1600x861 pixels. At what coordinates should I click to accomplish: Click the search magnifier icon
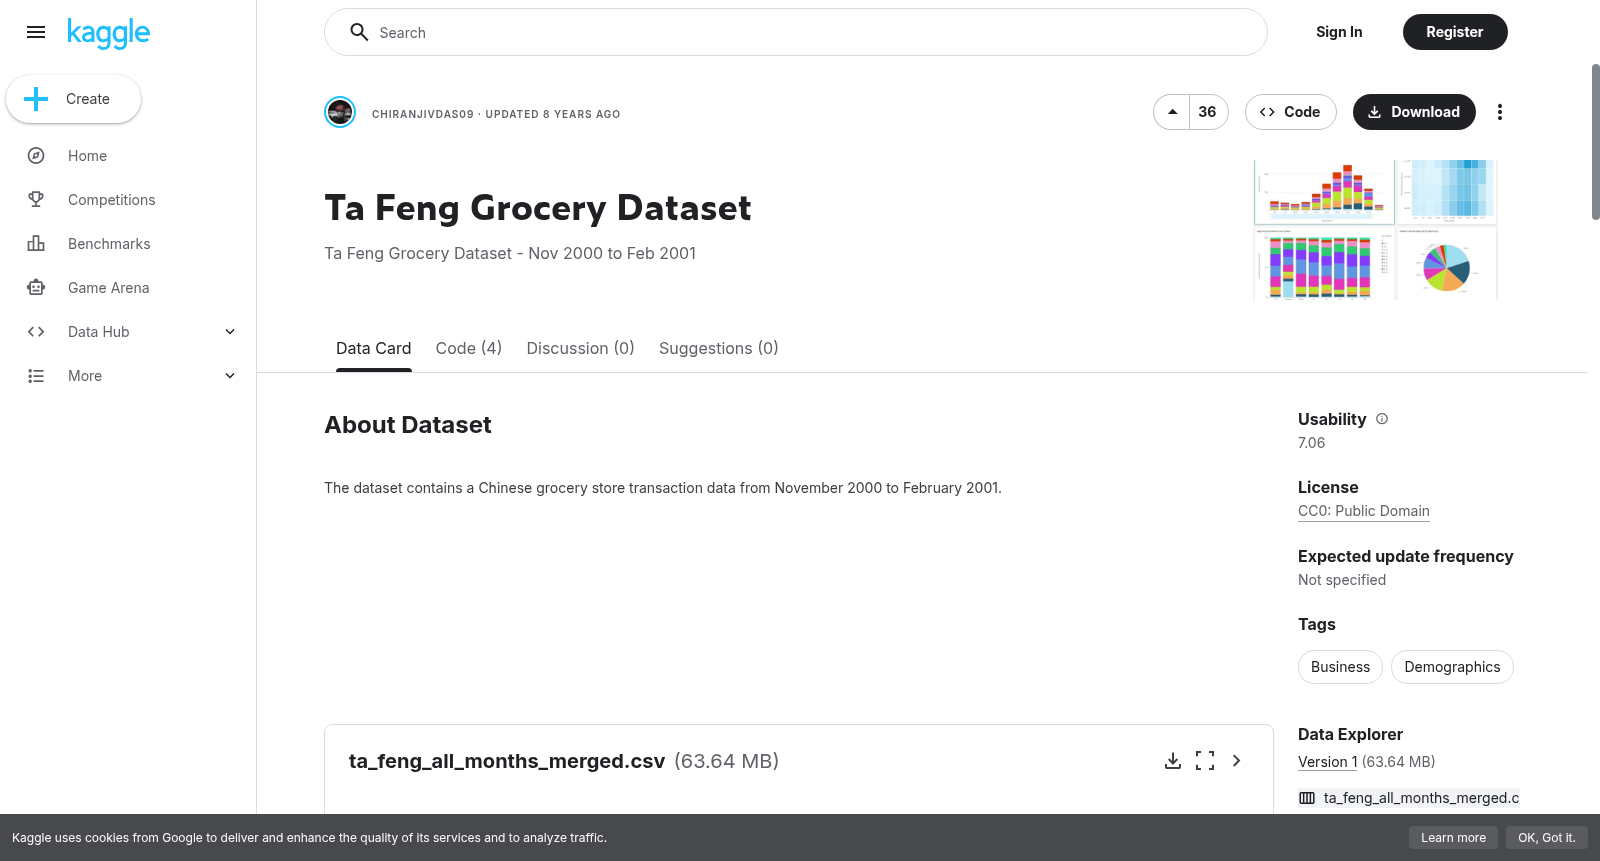pos(359,32)
